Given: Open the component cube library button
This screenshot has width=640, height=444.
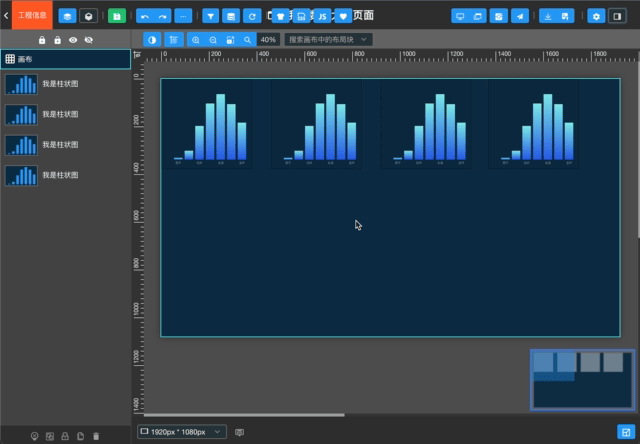Looking at the screenshot, I should click(88, 16).
